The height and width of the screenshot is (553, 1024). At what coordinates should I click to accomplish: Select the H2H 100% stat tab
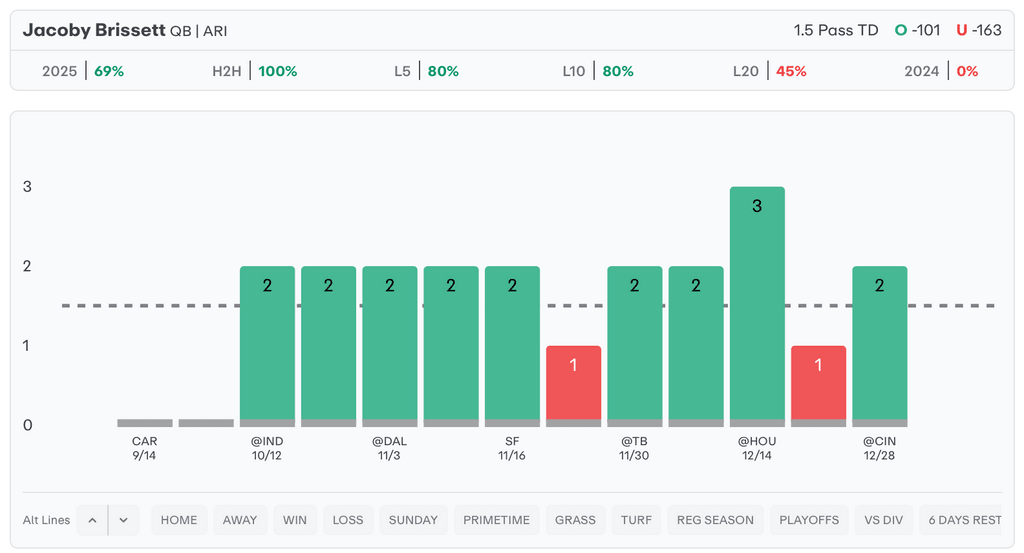(x=255, y=71)
